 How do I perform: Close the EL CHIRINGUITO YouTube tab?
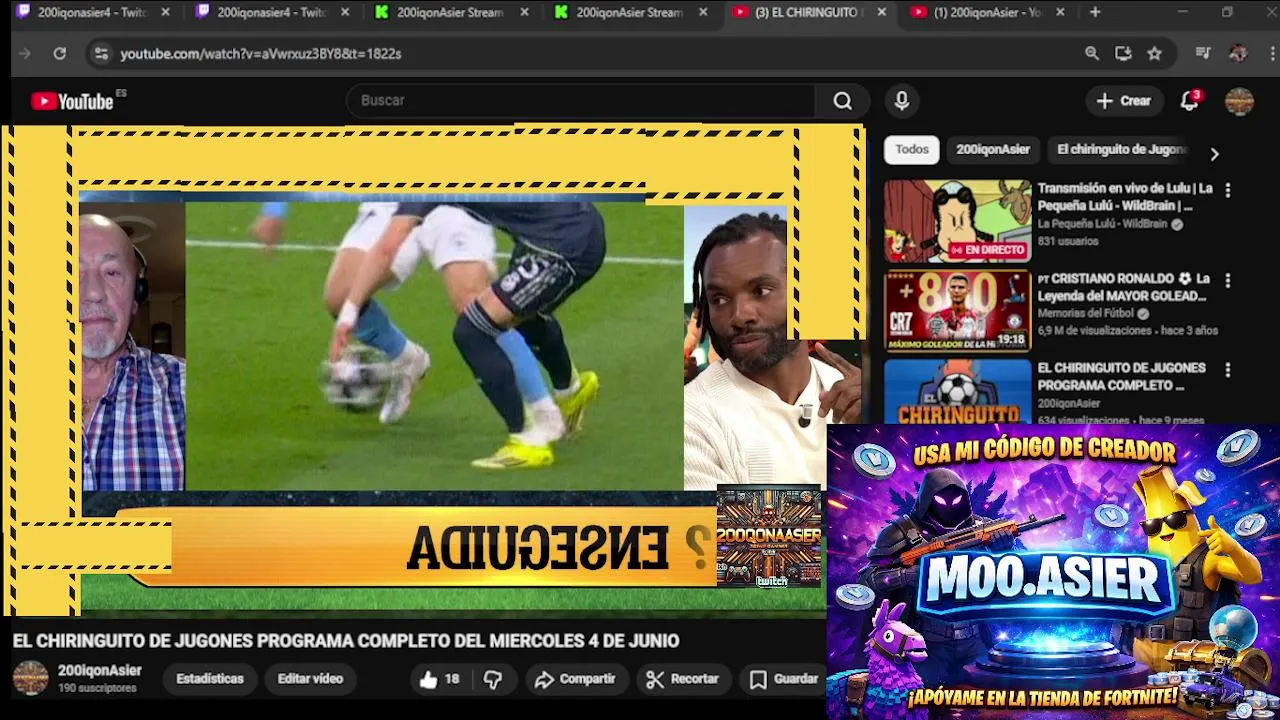coord(881,13)
